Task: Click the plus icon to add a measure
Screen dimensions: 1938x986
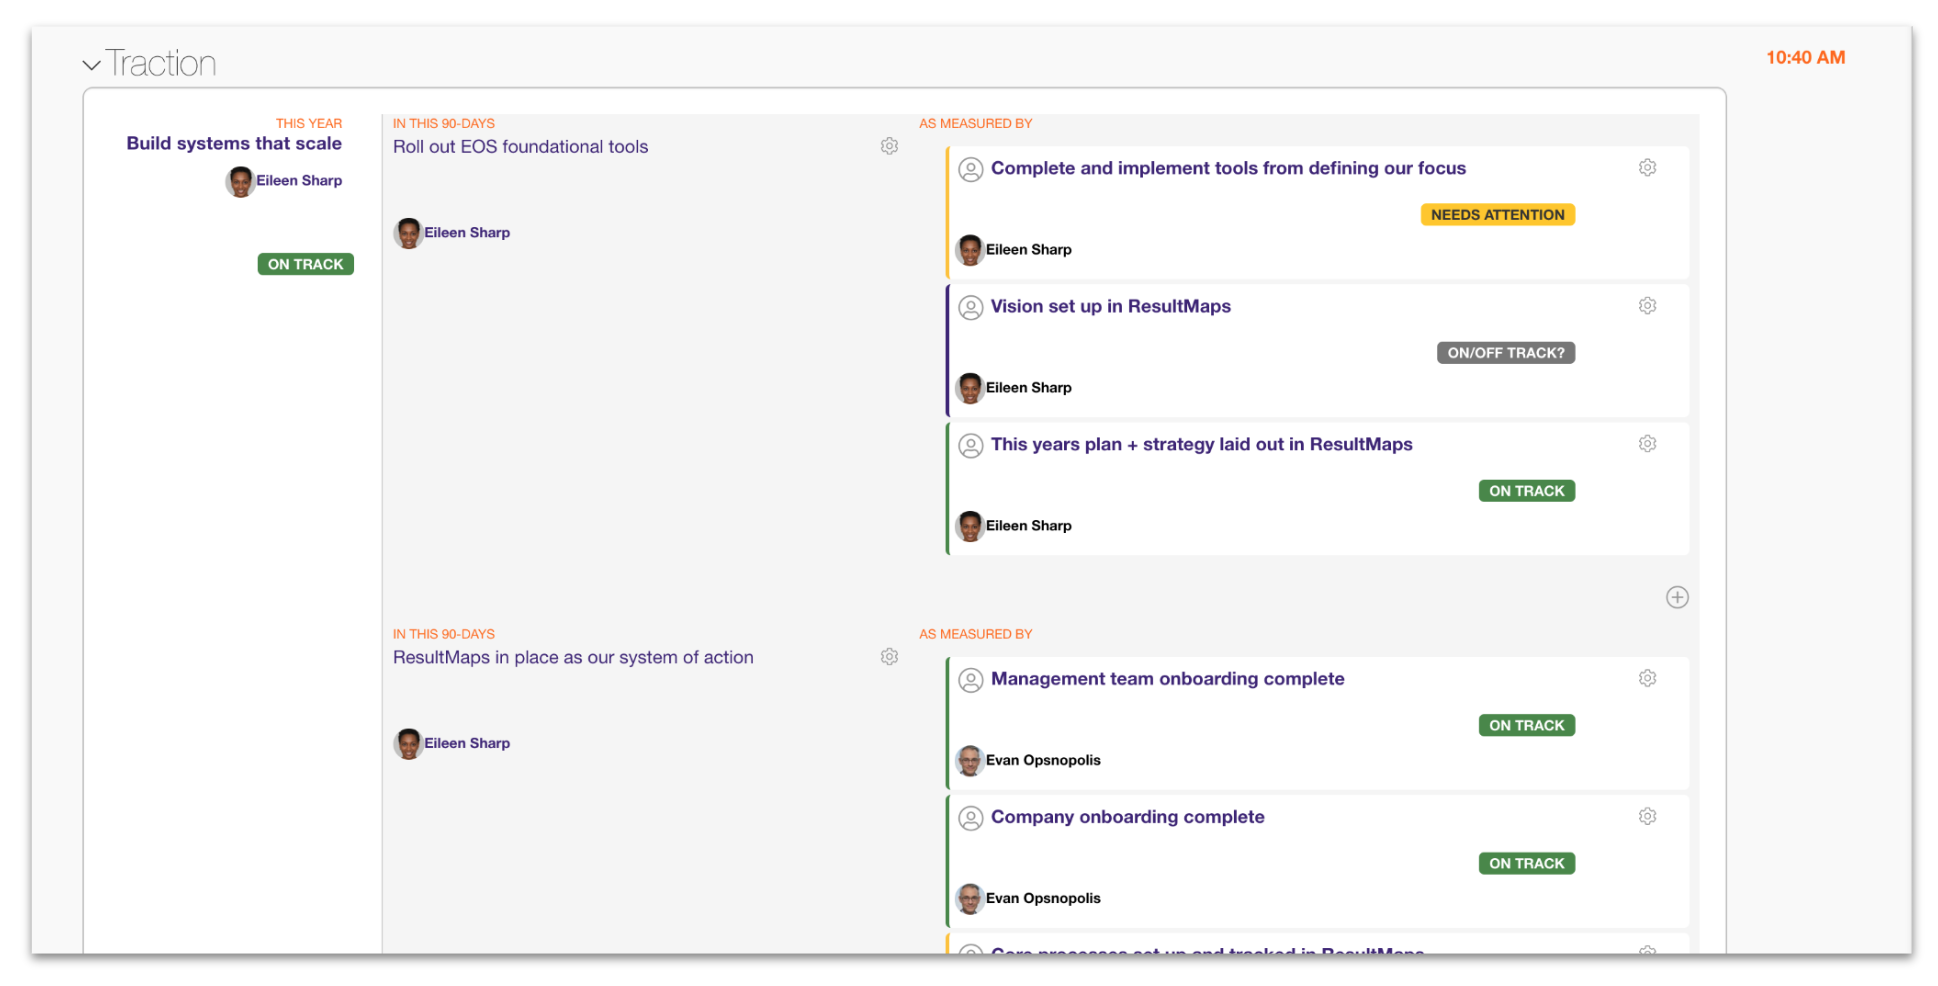Action: pyautogui.click(x=1677, y=597)
